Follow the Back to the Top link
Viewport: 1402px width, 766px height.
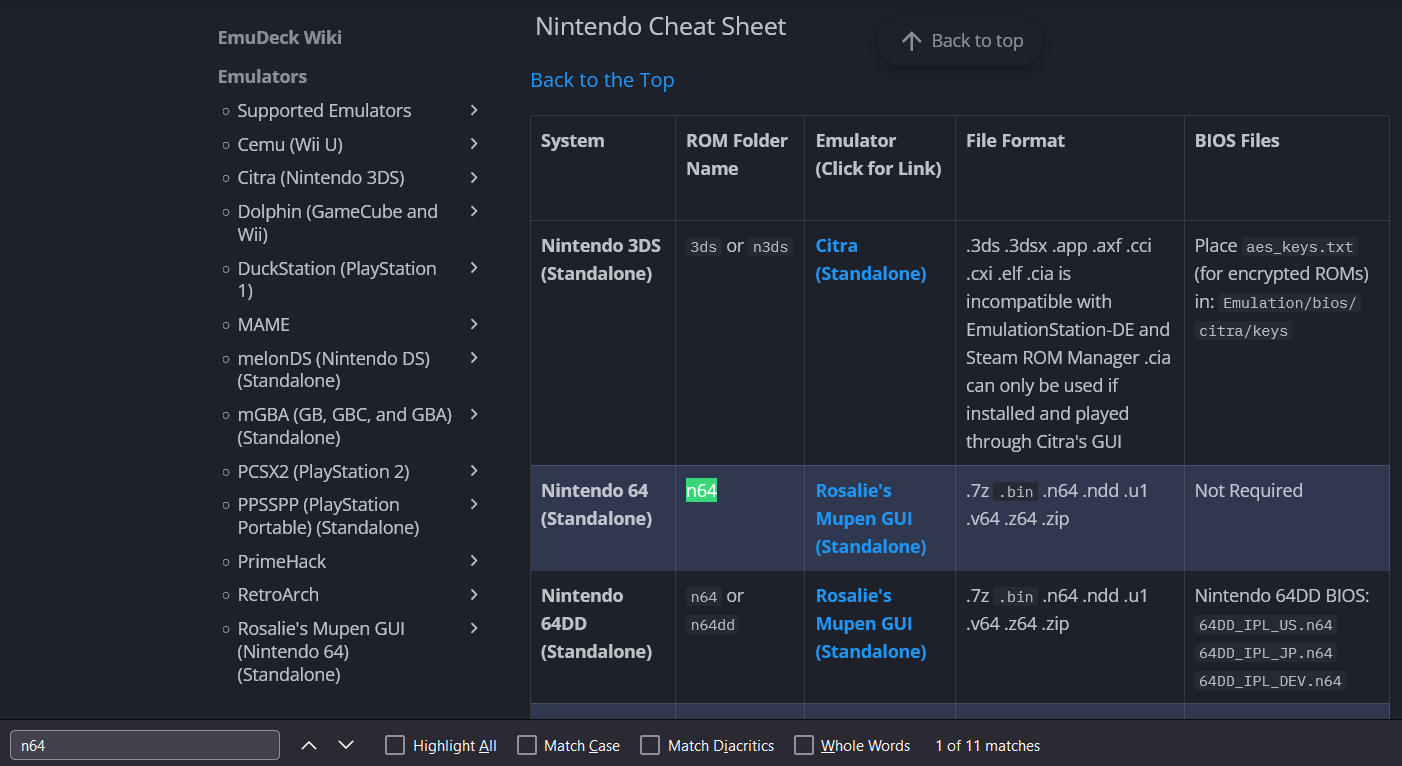[602, 80]
